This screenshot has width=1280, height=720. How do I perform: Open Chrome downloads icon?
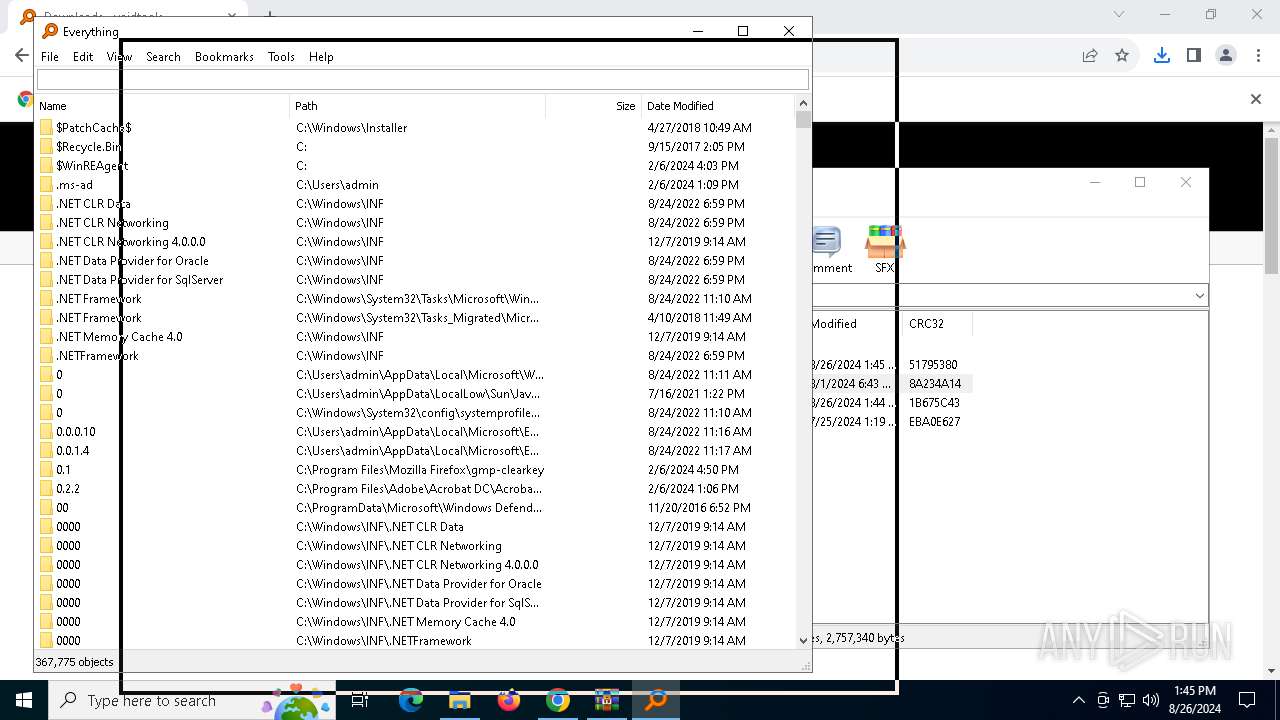click(x=1161, y=56)
